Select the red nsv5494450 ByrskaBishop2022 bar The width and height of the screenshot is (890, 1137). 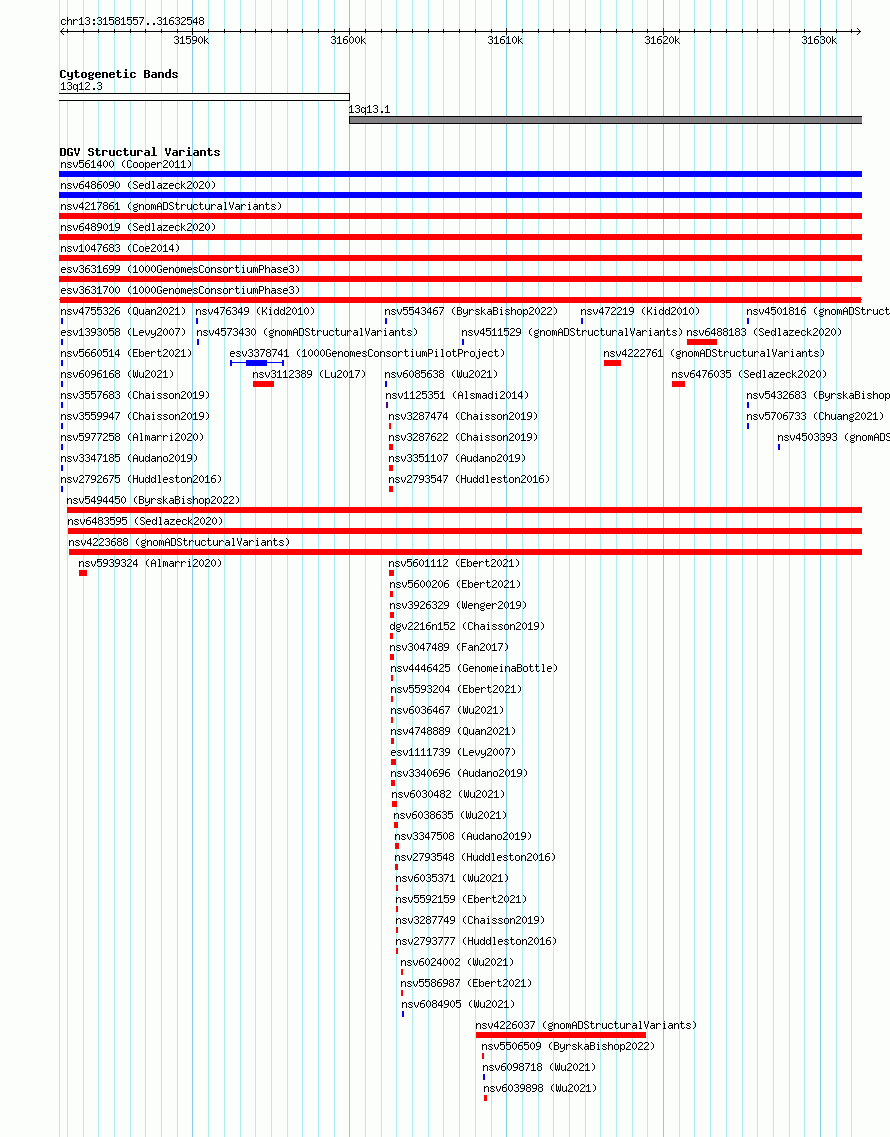pyautogui.click(x=464, y=510)
